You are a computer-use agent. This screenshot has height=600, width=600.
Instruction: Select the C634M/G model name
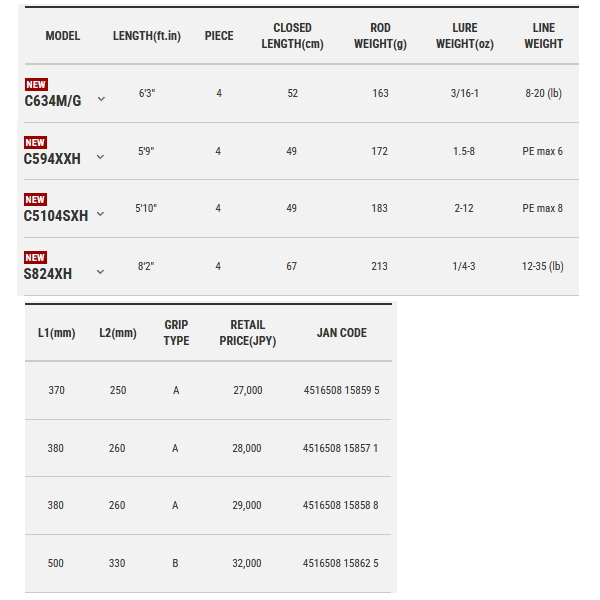click(53, 101)
